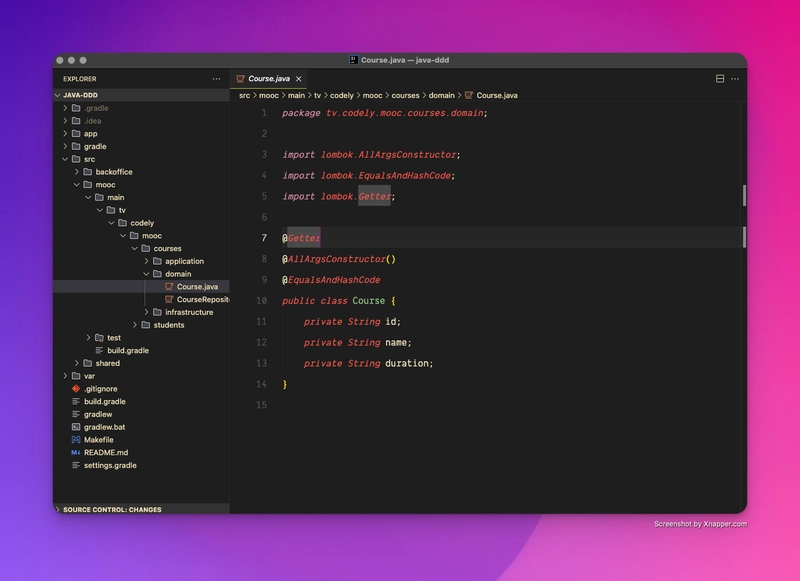The image size is (800, 581).
Task: Click the test folder icon
Action: [99, 338]
